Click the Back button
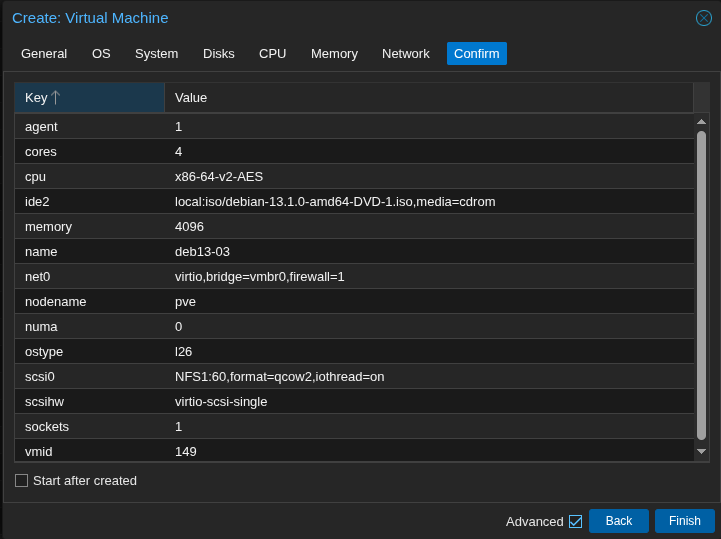721x539 pixels. tap(618, 521)
